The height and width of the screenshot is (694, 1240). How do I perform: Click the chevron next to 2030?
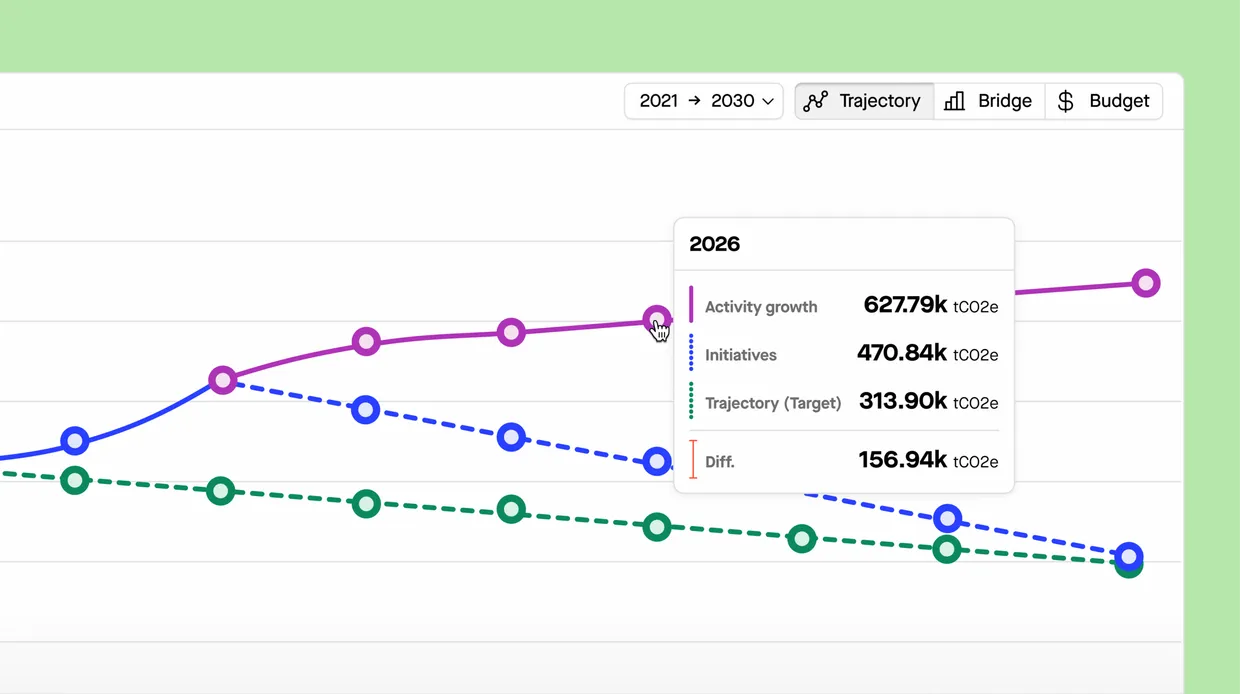(x=766, y=101)
